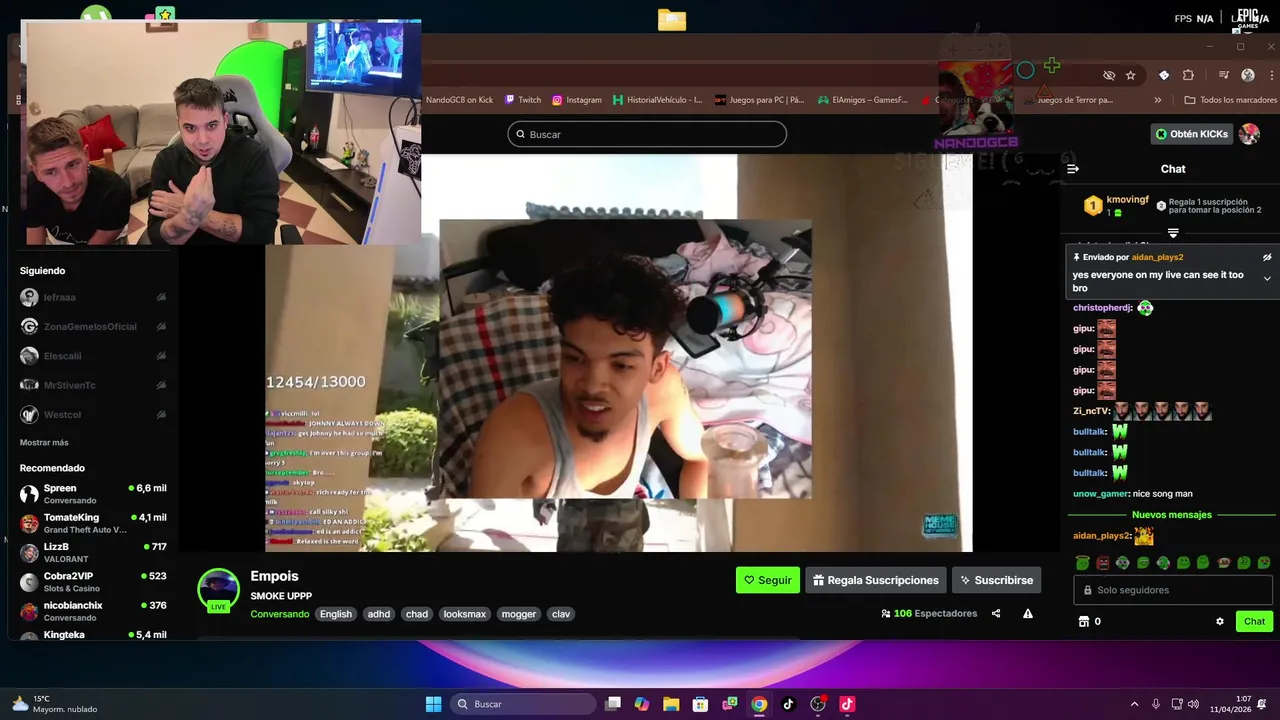Click the Buscar search field on Kick

647,134
